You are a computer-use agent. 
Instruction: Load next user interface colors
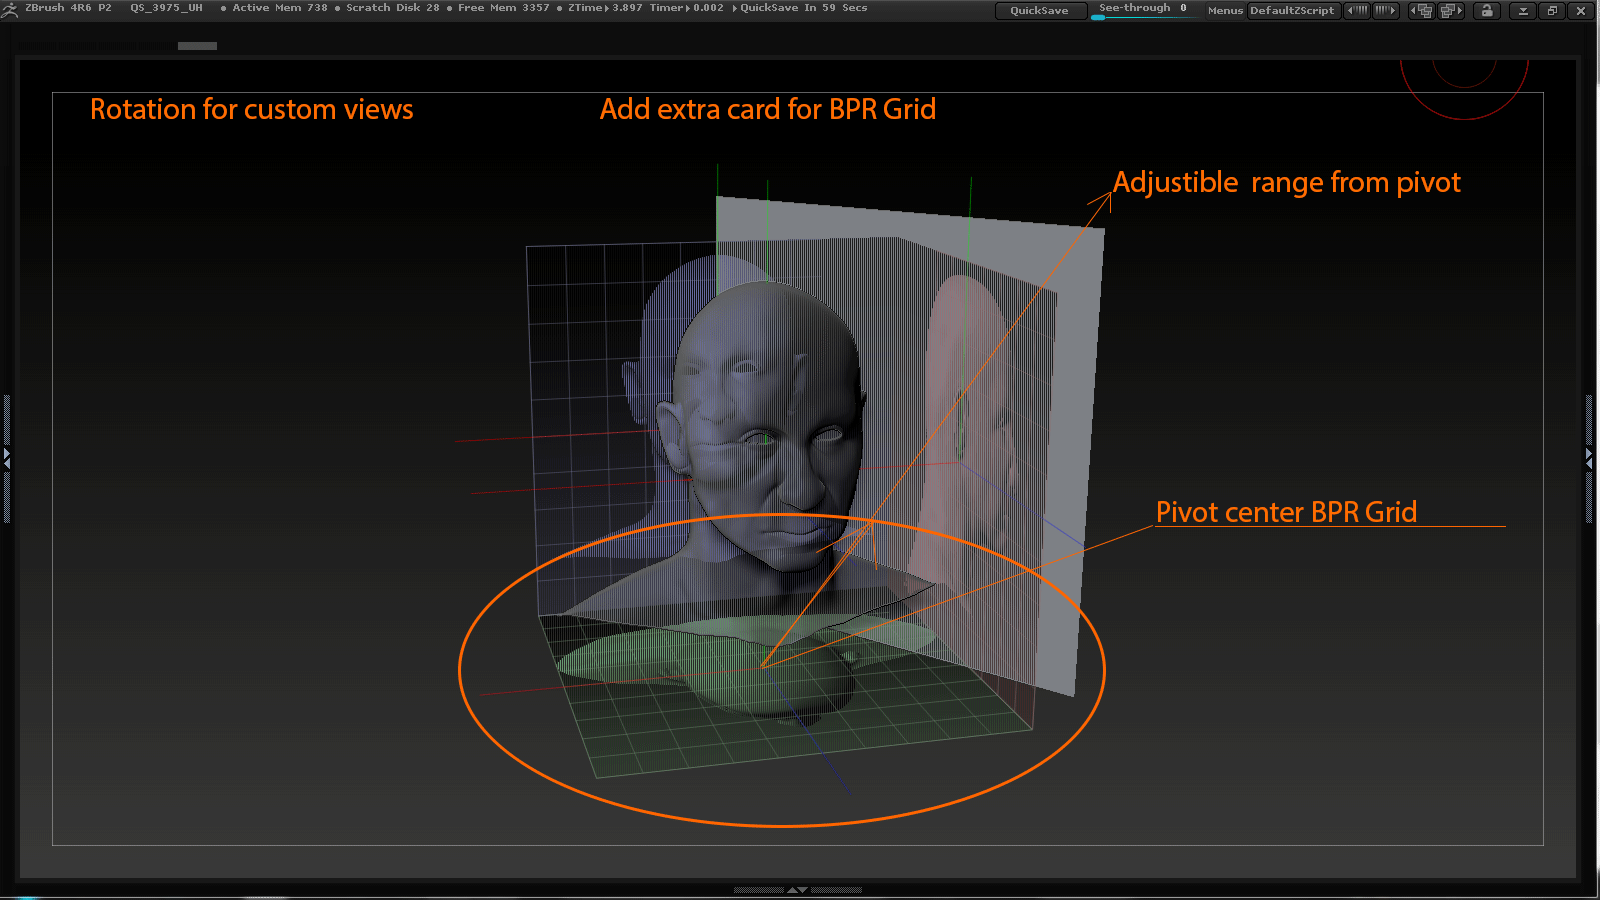pyautogui.click(x=1386, y=11)
